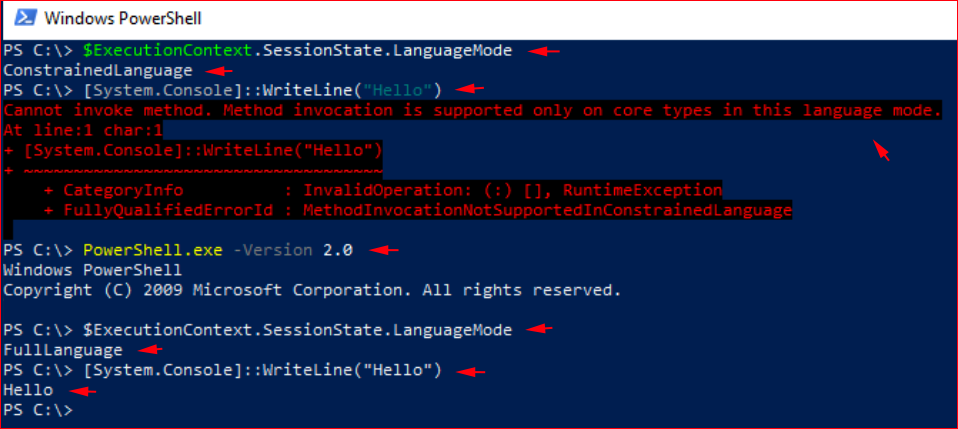Screen dimensions: 958x429
Task: Click the red arrow after the green $ExecutionContext command
Action: point(544,52)
